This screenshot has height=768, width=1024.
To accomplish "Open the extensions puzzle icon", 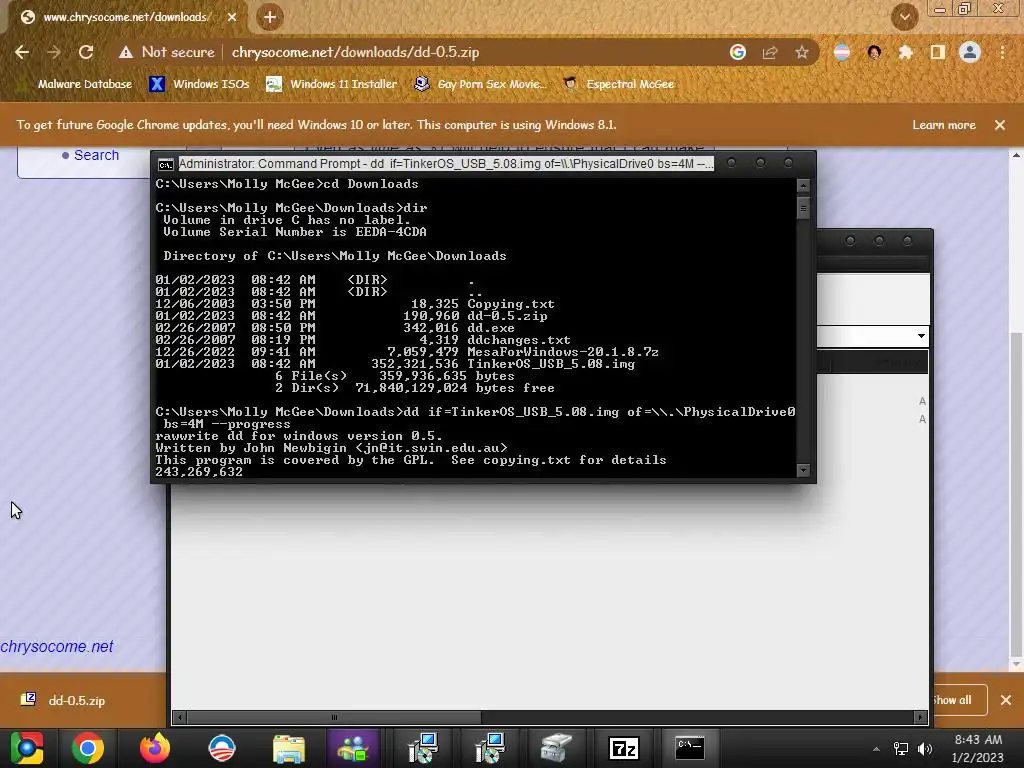I will [x=905, y=52].
